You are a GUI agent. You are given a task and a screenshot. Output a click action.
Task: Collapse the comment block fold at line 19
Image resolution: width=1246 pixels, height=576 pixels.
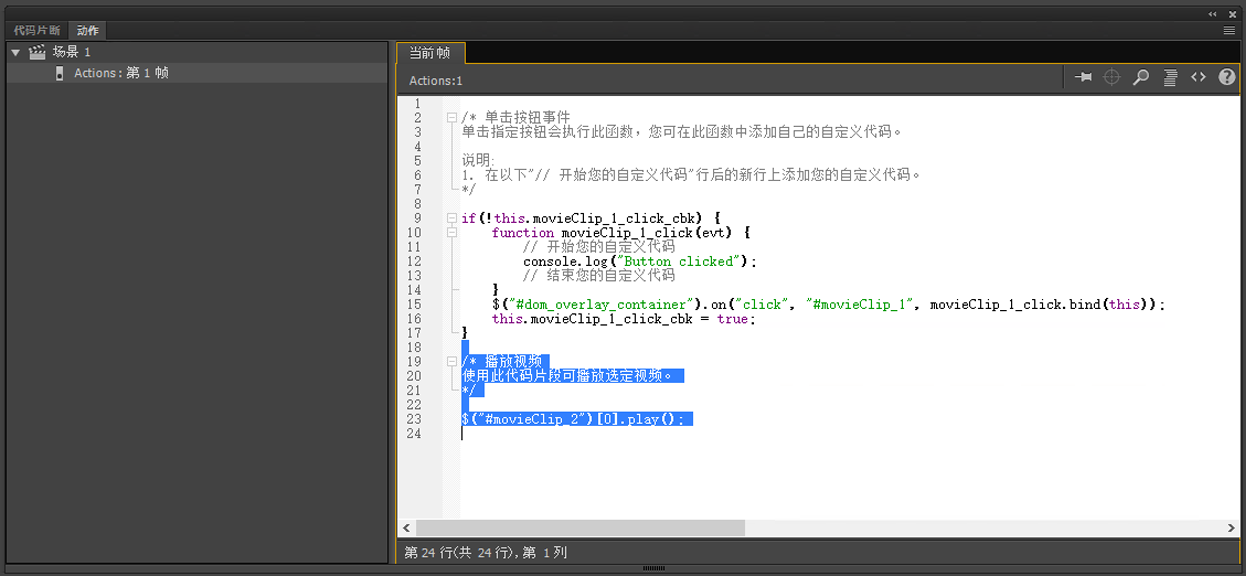tap(452, 361)
